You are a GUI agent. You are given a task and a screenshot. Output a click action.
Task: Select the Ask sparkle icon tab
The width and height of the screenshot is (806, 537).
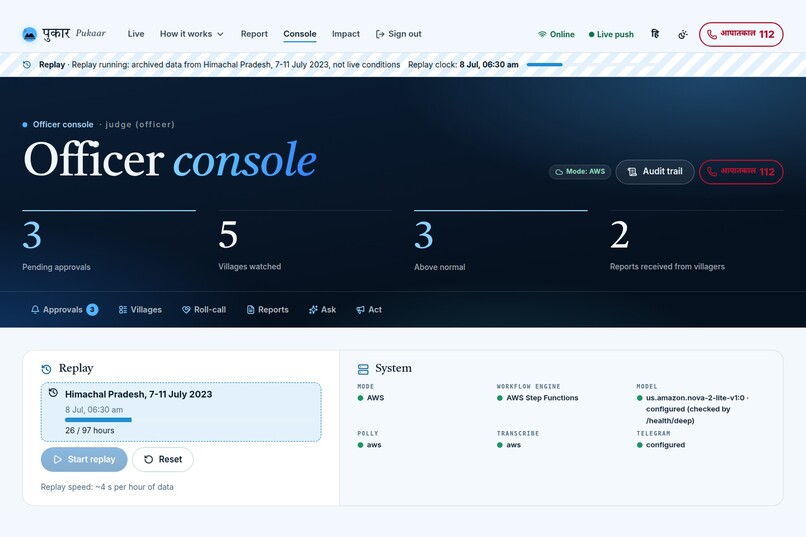click(x=322, y=309)
